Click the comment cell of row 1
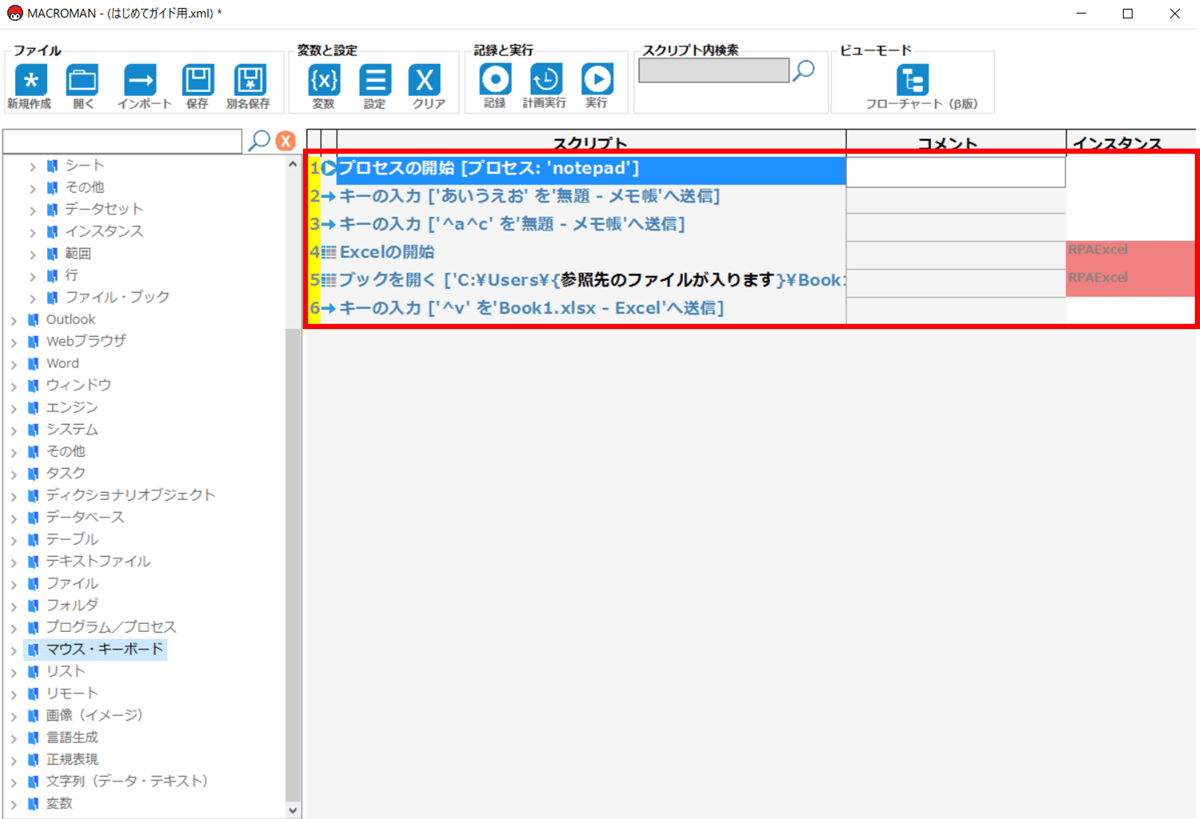Screen dimensions: 1200x819 pyautogui.click(x=956, y=172)
